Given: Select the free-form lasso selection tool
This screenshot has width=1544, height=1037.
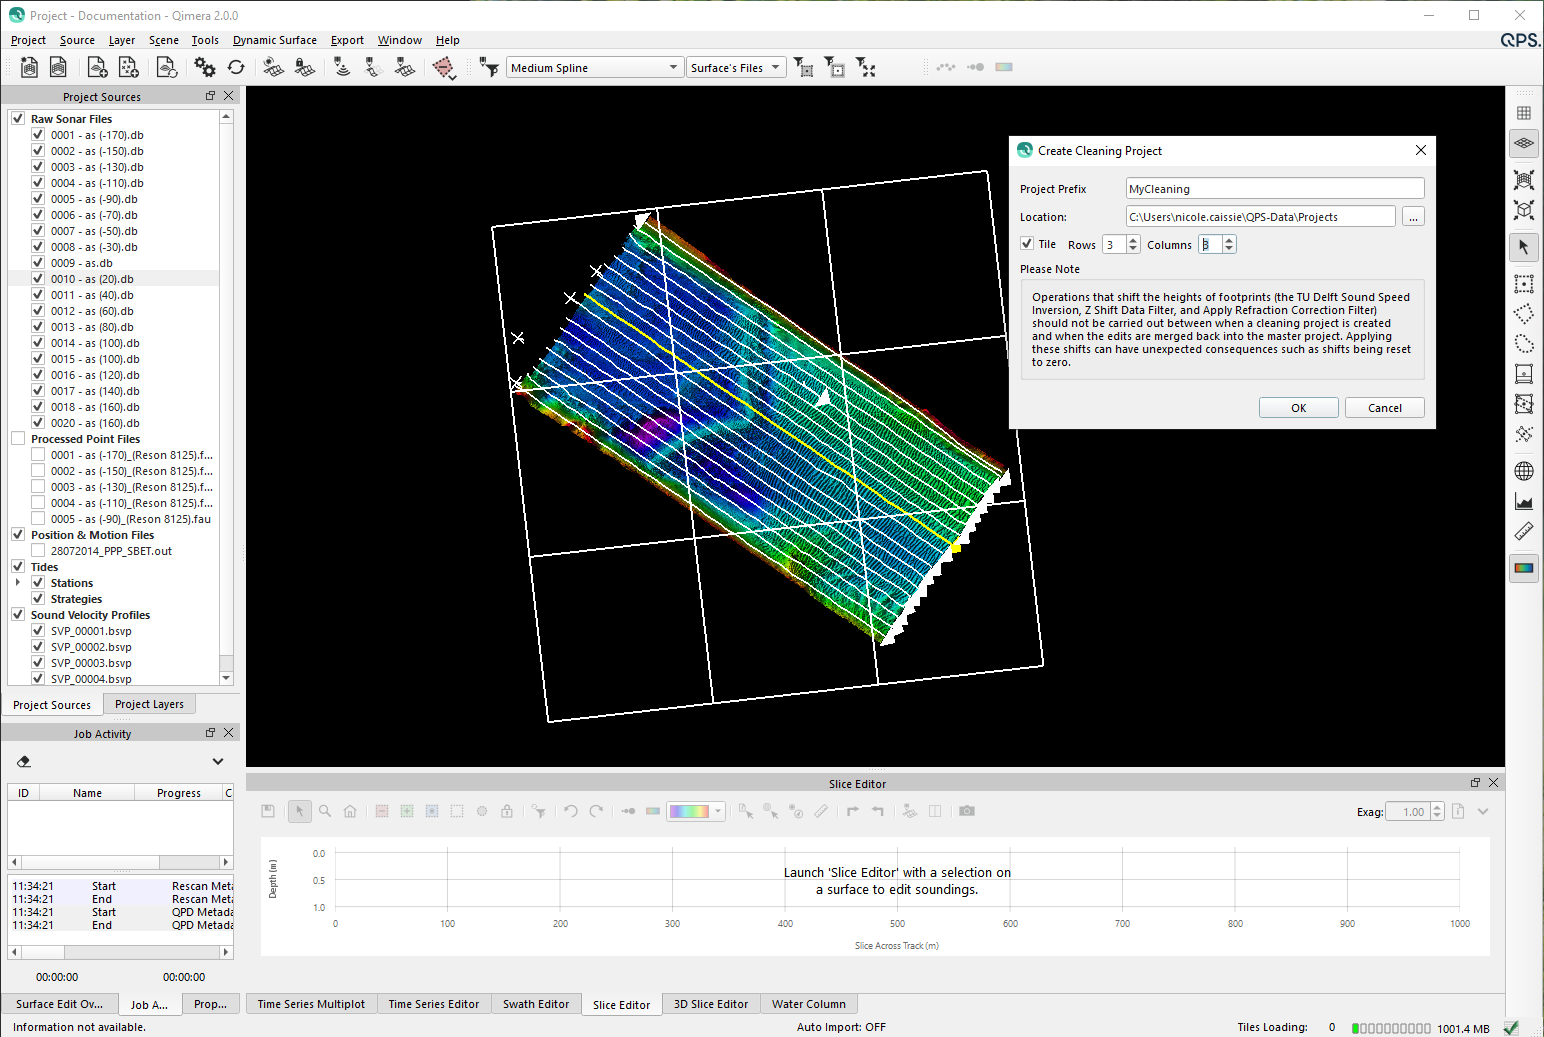Looking at the screenshot, I should (1523, 344).
